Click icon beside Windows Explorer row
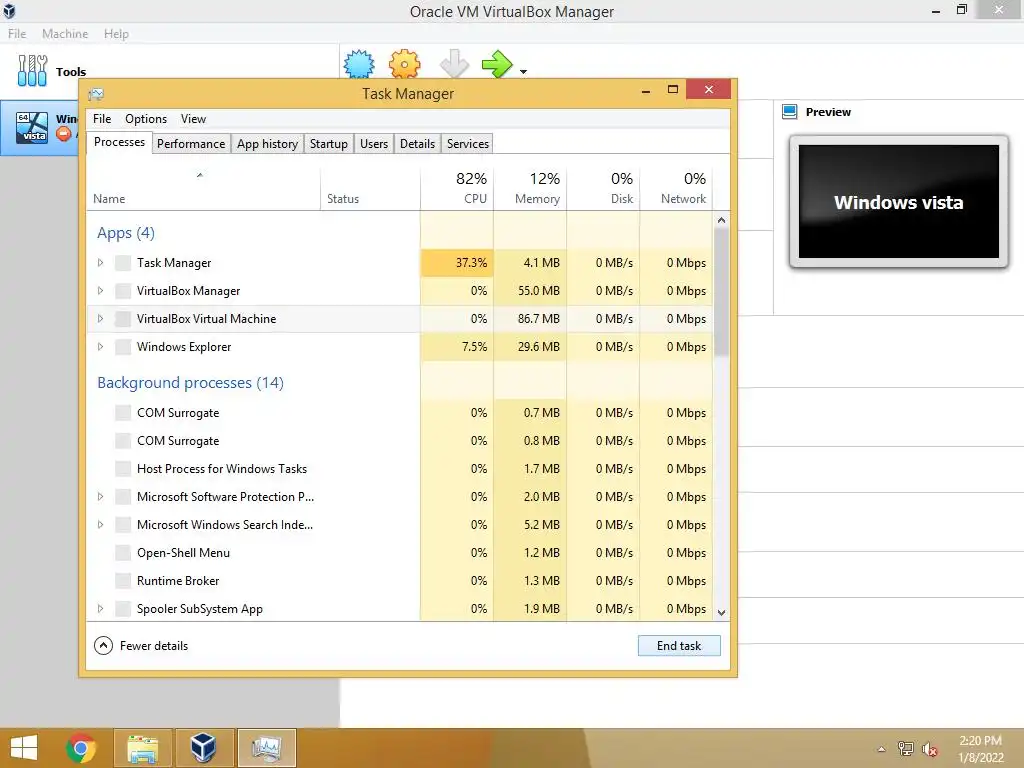This screenshot has width=1024, height=768. tap(123, 347)
